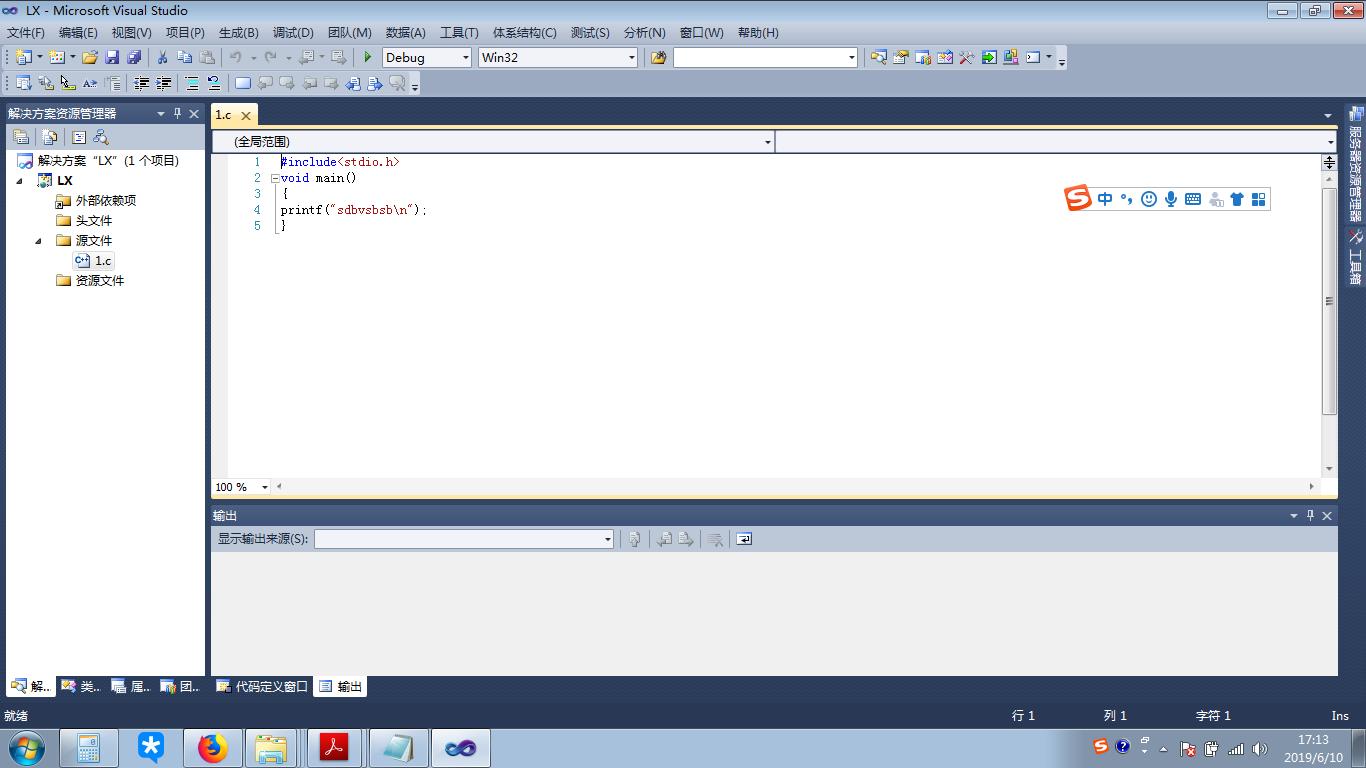Open the 编辑(E) menu

pyautogui.click(x=78, y=32)
